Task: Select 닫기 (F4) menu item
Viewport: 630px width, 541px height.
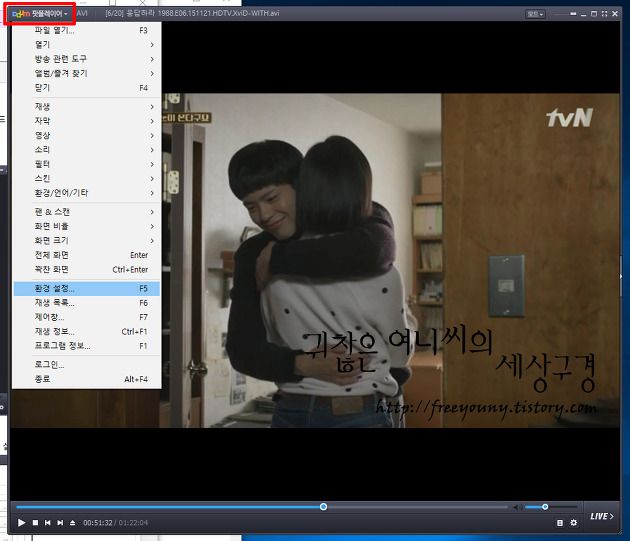Action: 87,88
